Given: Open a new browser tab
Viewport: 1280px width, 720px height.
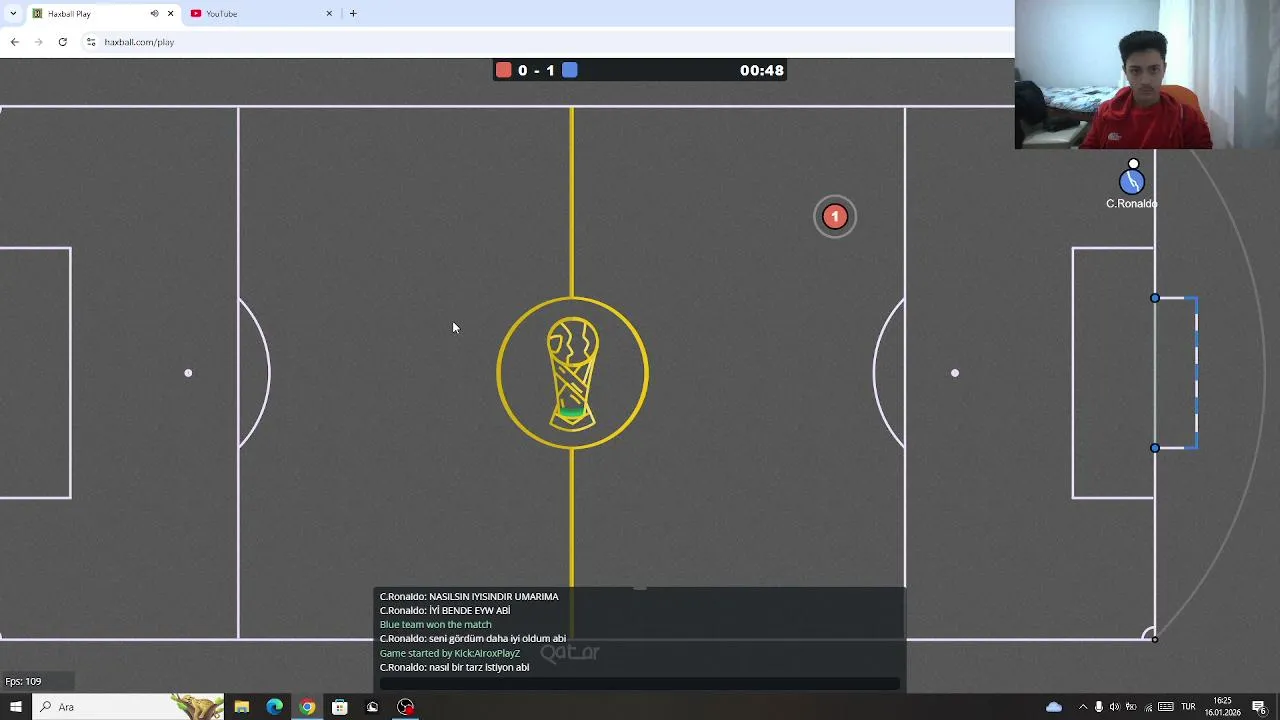Looking at the screenshot, I should [353, 14].
